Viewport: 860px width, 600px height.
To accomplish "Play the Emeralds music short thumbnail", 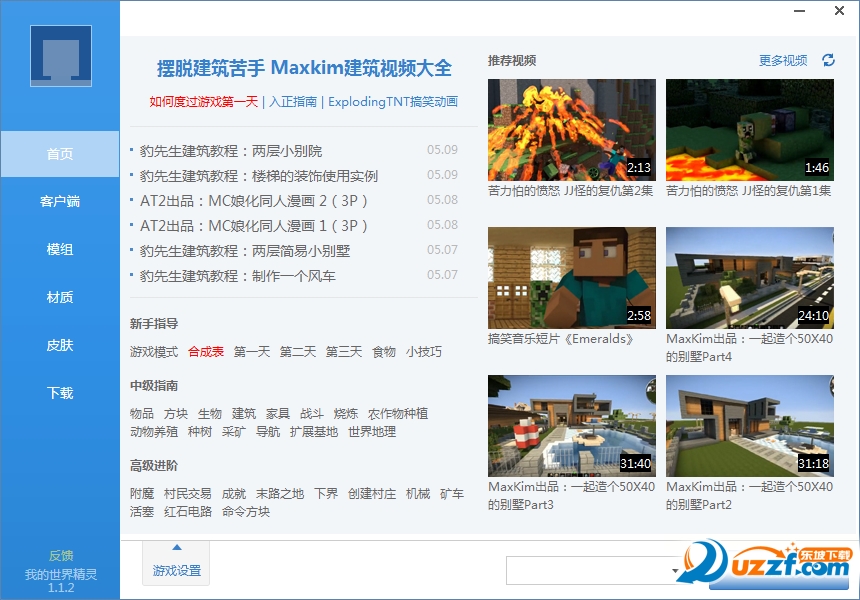I will 572,278.
